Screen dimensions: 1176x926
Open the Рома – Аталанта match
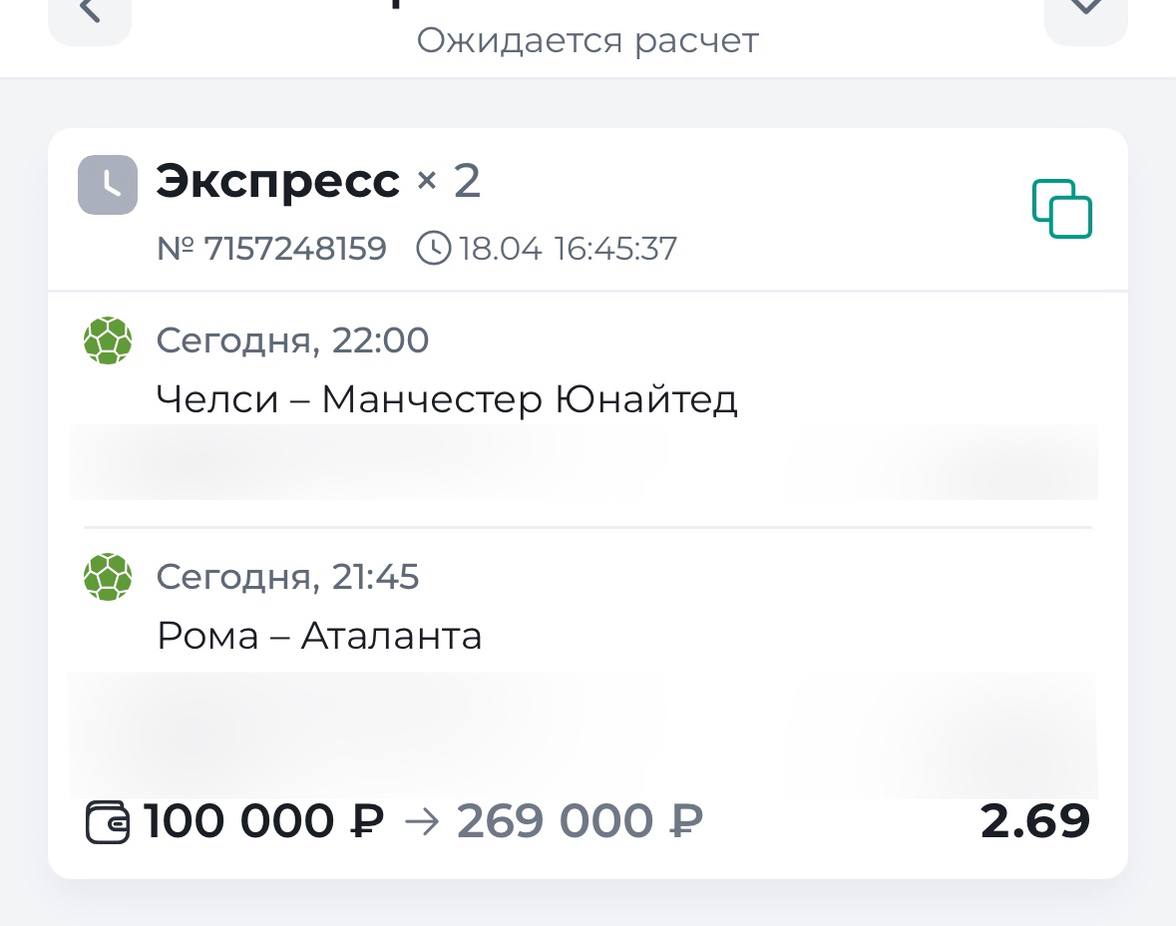[319, 635]
